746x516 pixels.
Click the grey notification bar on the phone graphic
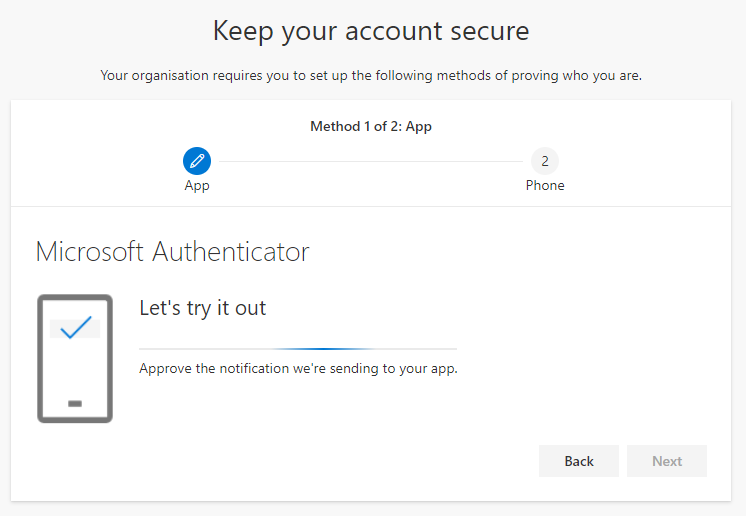click(x=75, y=329)
